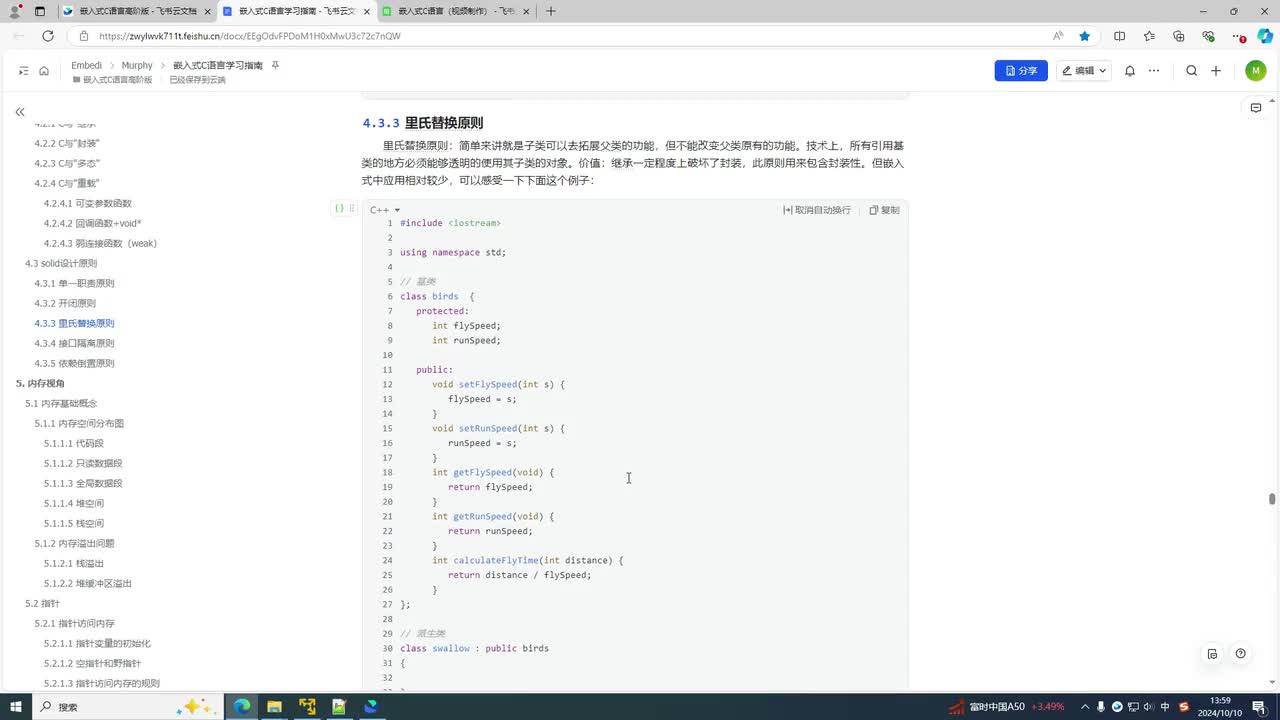The image size is (1280, 720).
Task: Collapse the outline panel with double chevron
Action: click(x=20, y=112)
